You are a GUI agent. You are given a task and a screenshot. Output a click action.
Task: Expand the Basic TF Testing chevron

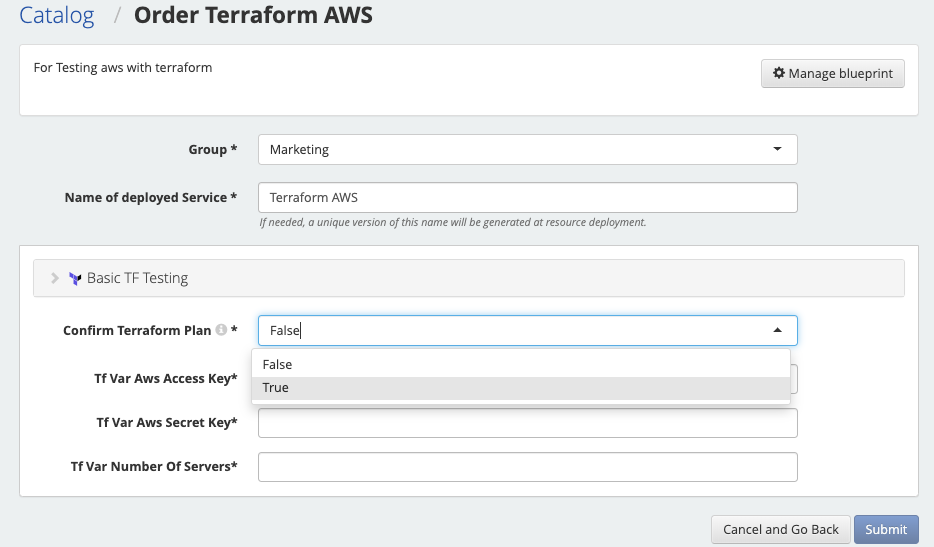(x=55, y=278)
